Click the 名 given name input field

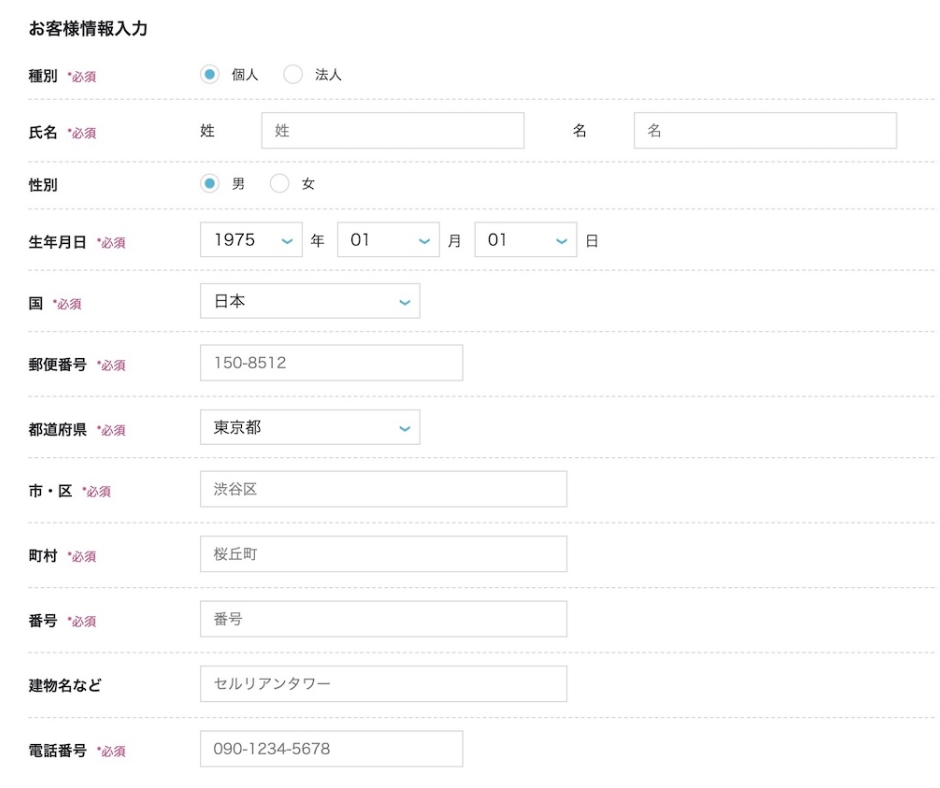(766, 131)
